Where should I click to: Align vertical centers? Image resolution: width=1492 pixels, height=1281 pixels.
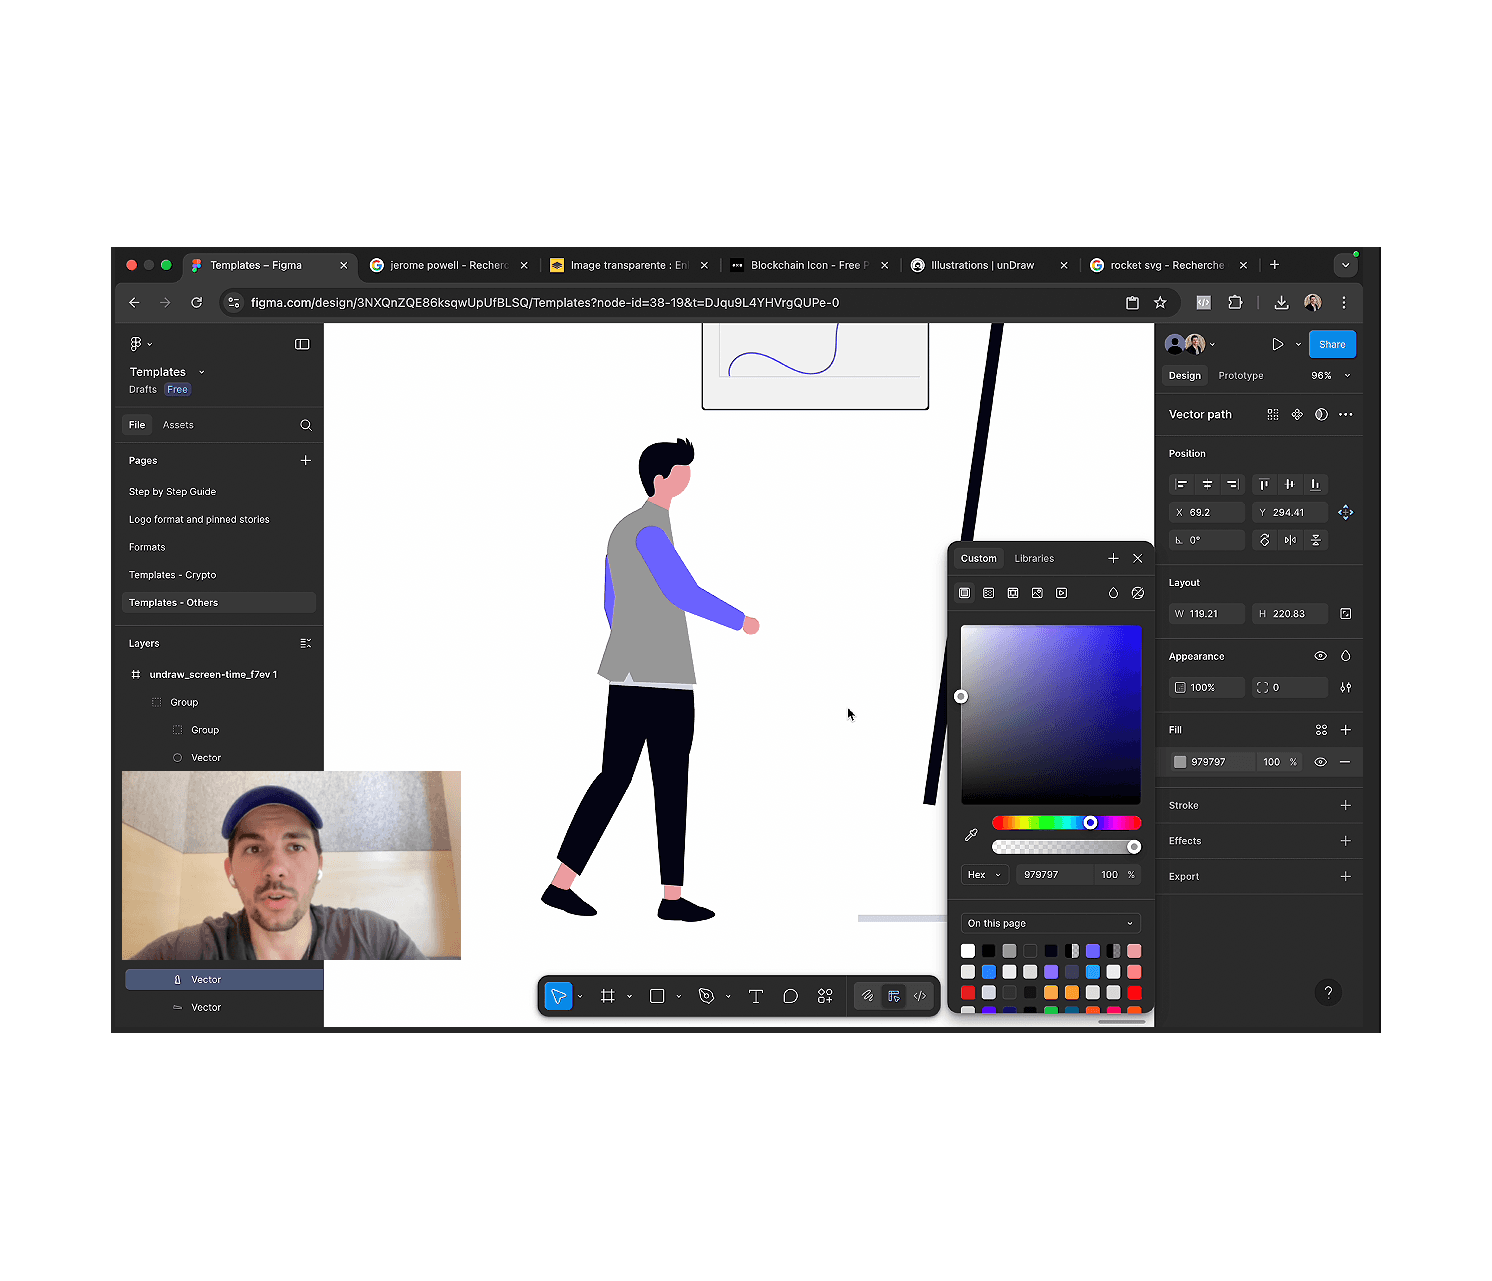pyautogui.click(x=1290, y=484)
